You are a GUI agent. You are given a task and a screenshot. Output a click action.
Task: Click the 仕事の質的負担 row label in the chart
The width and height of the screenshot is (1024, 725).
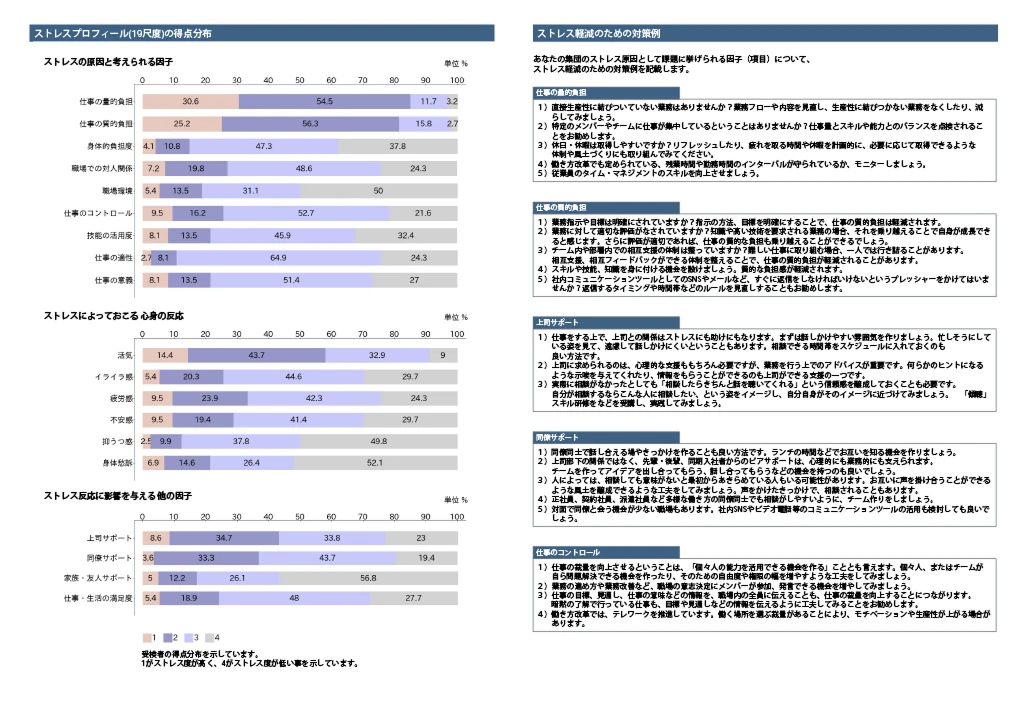click(106, 124)
